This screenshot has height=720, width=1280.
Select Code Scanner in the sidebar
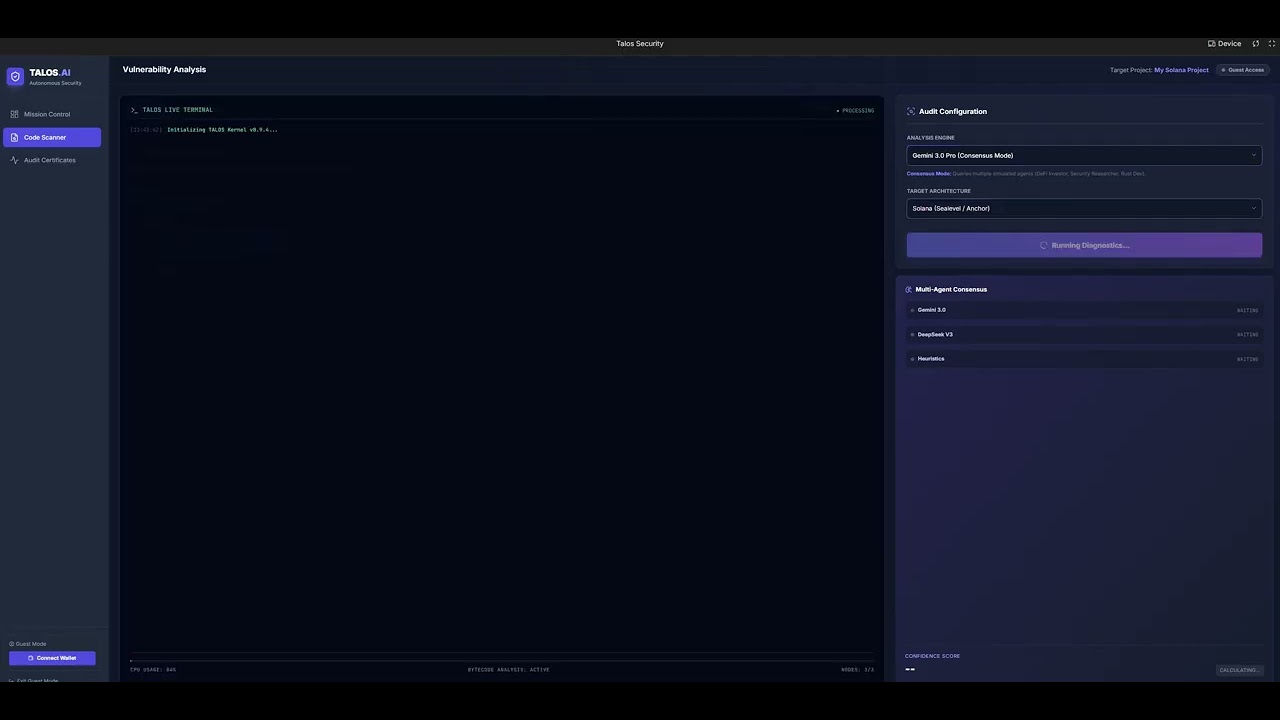click(52, 137)
